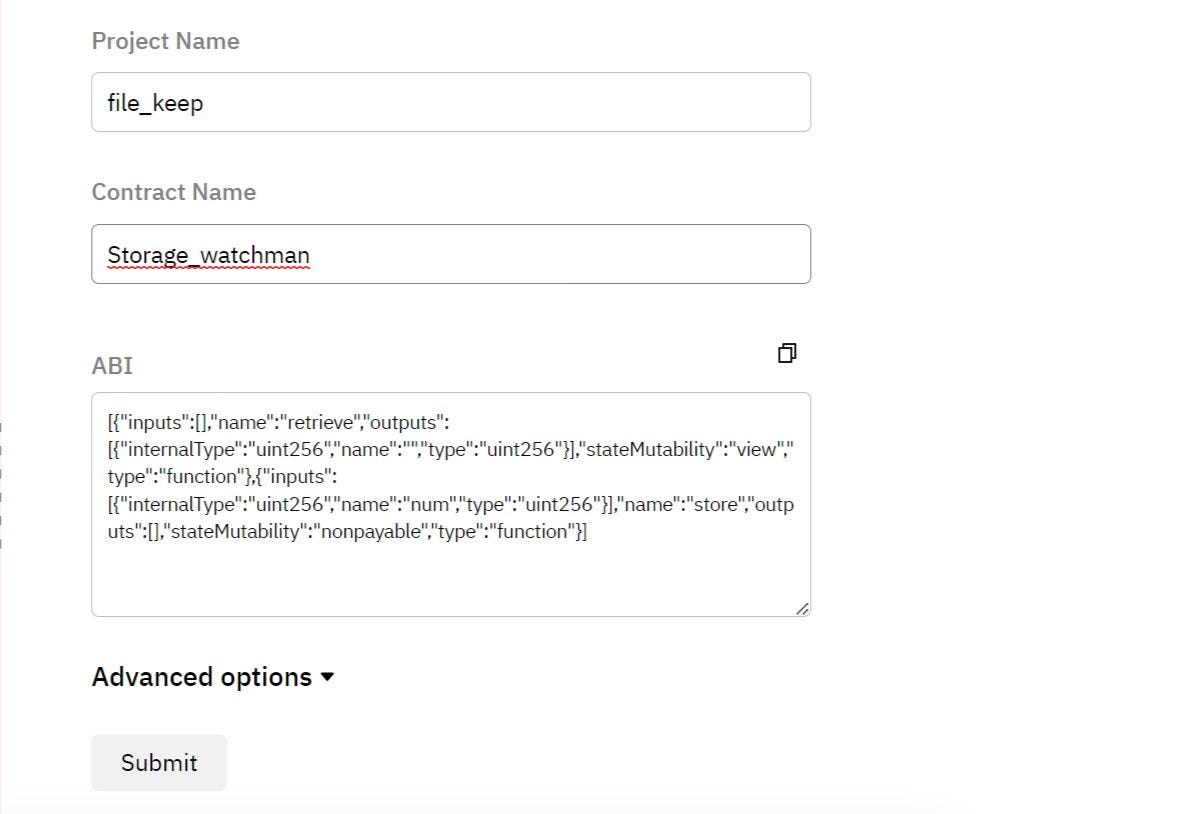Viewport: 1196px width, 814px height.
Task: Place cursor in Storage_watchman text
Action: [208, 255]
